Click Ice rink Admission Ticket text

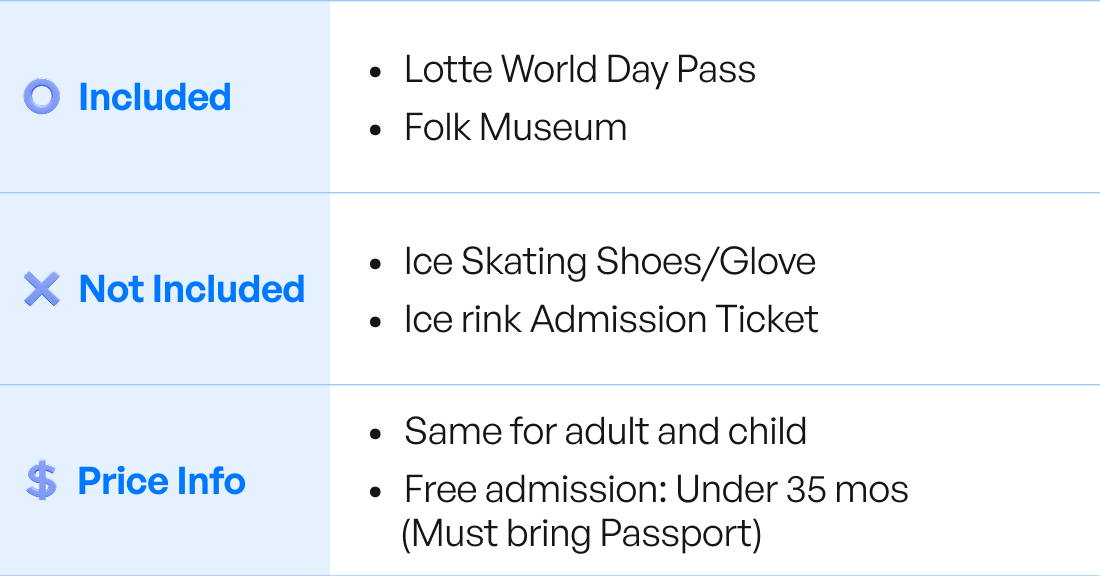pyautogui.click(x=611, y=320)
